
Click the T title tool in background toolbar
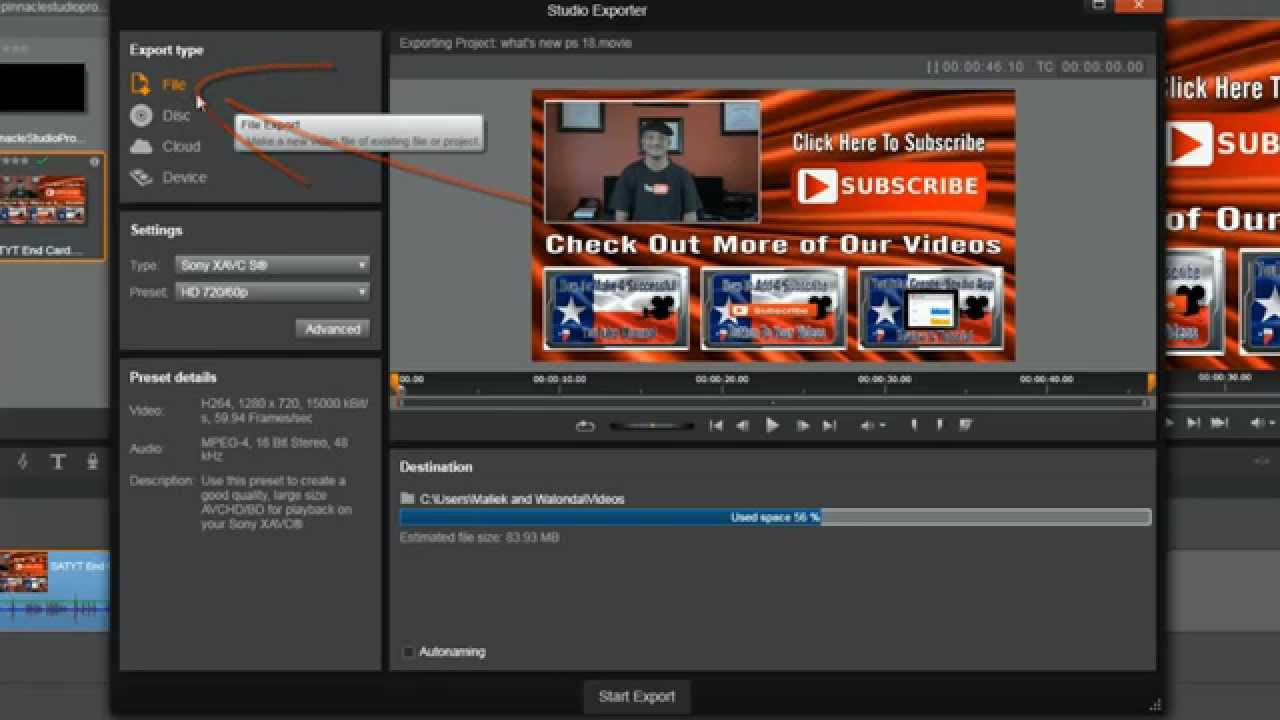(x=58, y=462)
